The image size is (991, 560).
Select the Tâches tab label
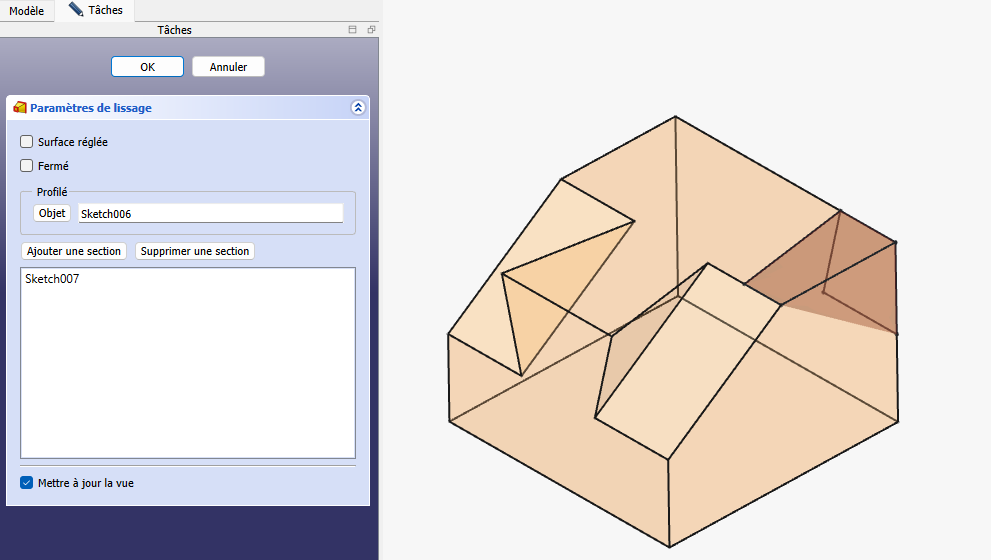click(x=105, y=10)
